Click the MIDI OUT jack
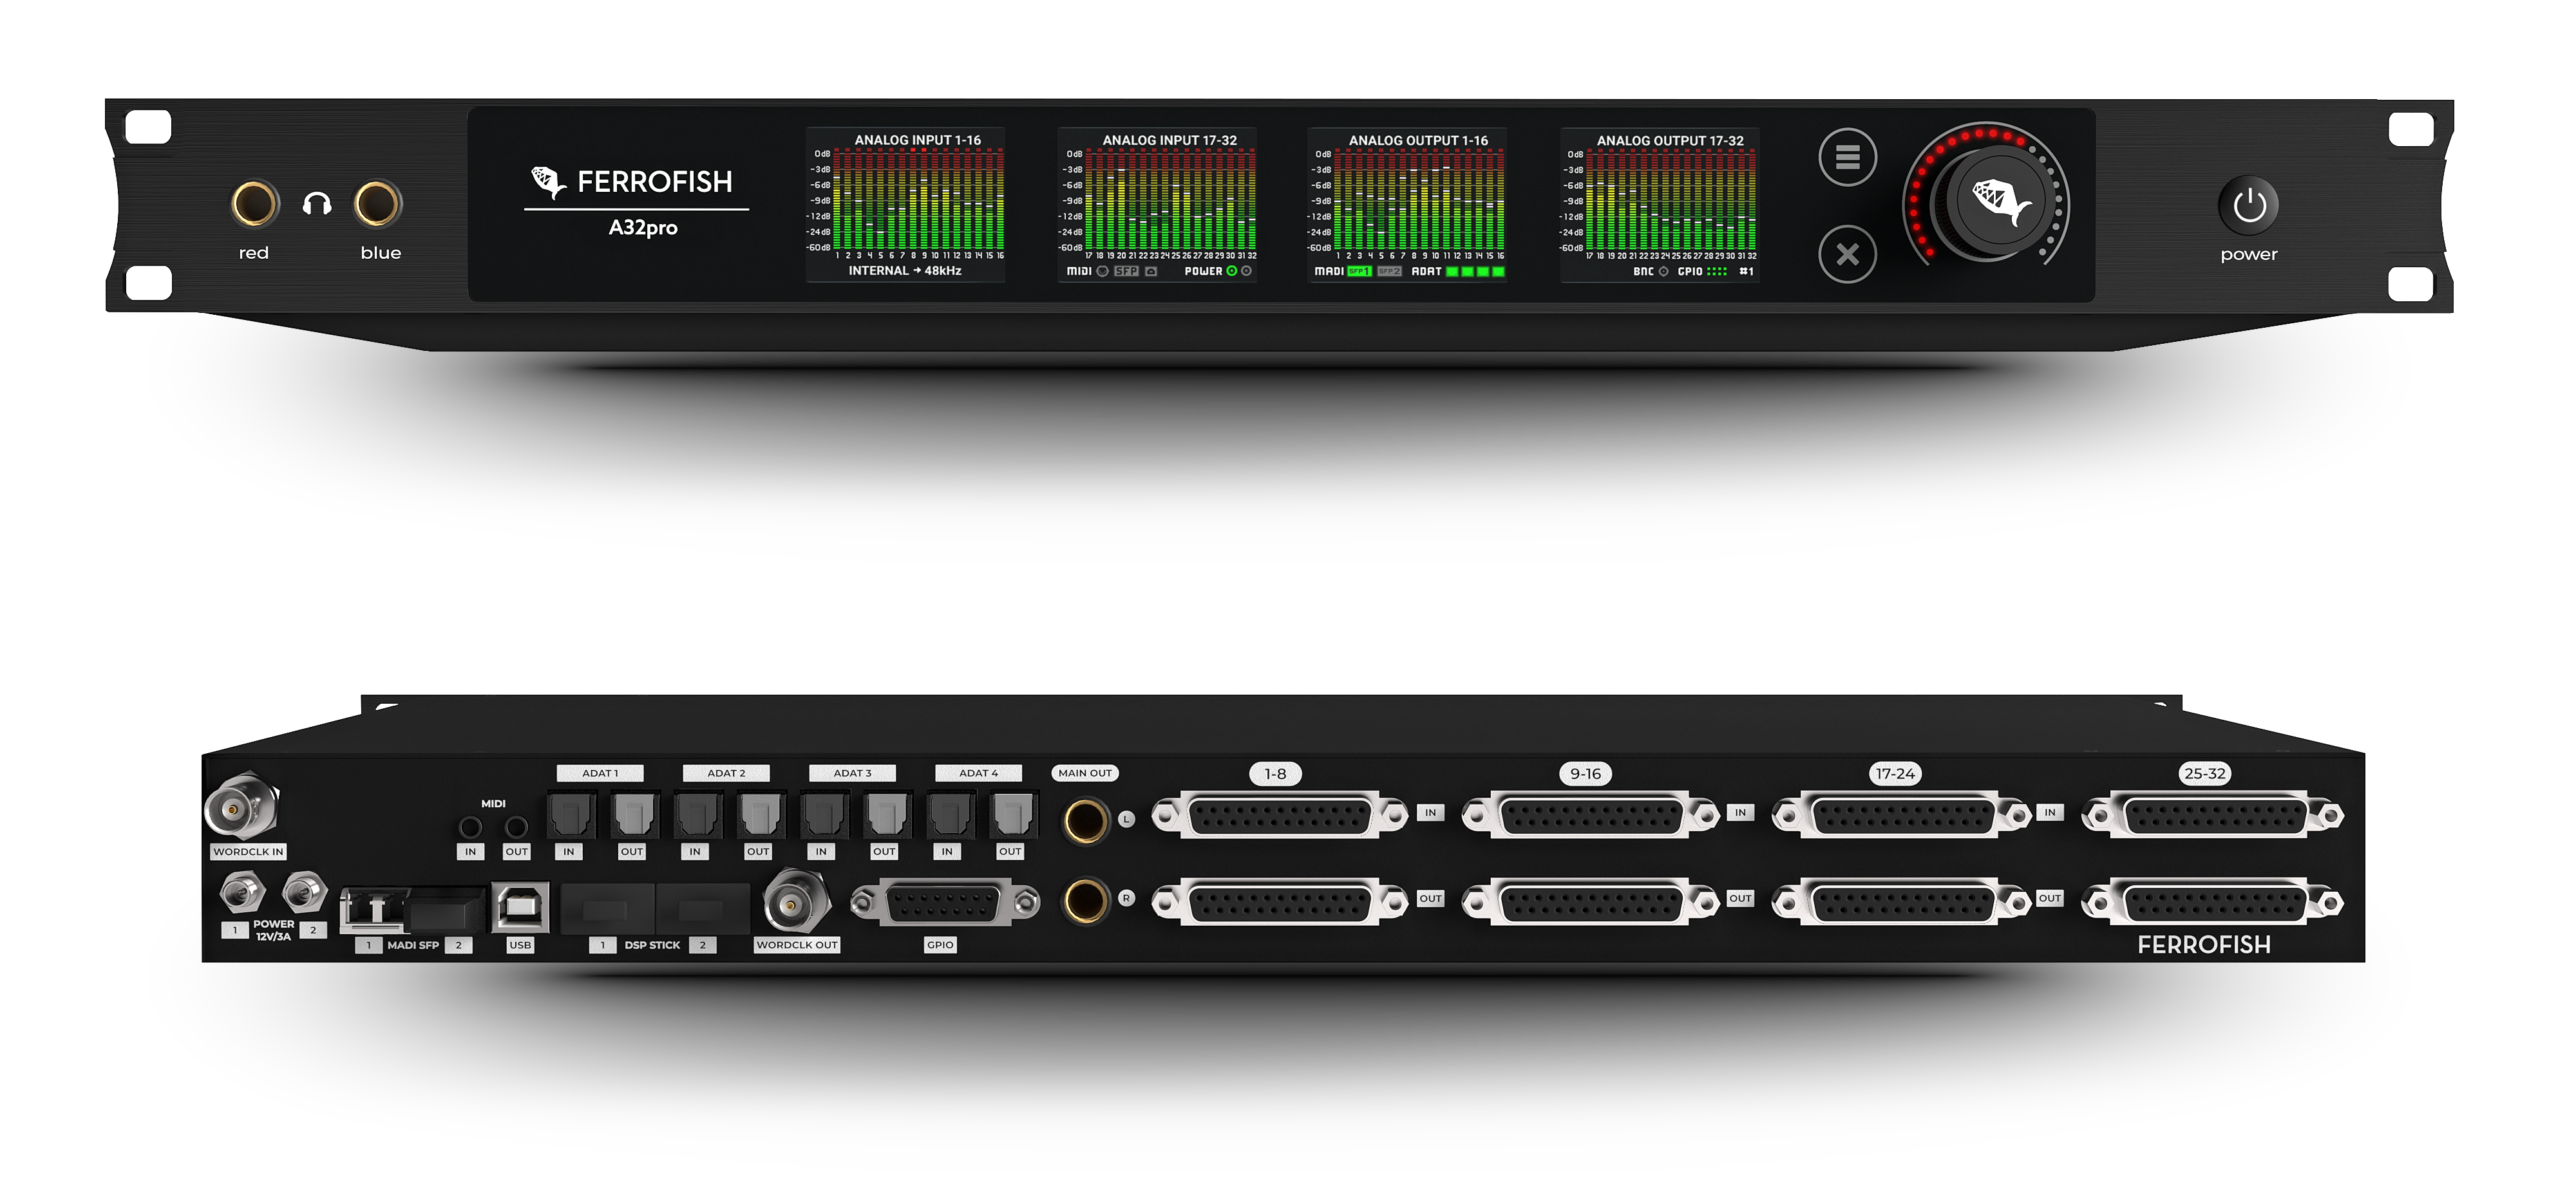The width and height of the screenshot is (2576, 1193). [x=516, y=827]
